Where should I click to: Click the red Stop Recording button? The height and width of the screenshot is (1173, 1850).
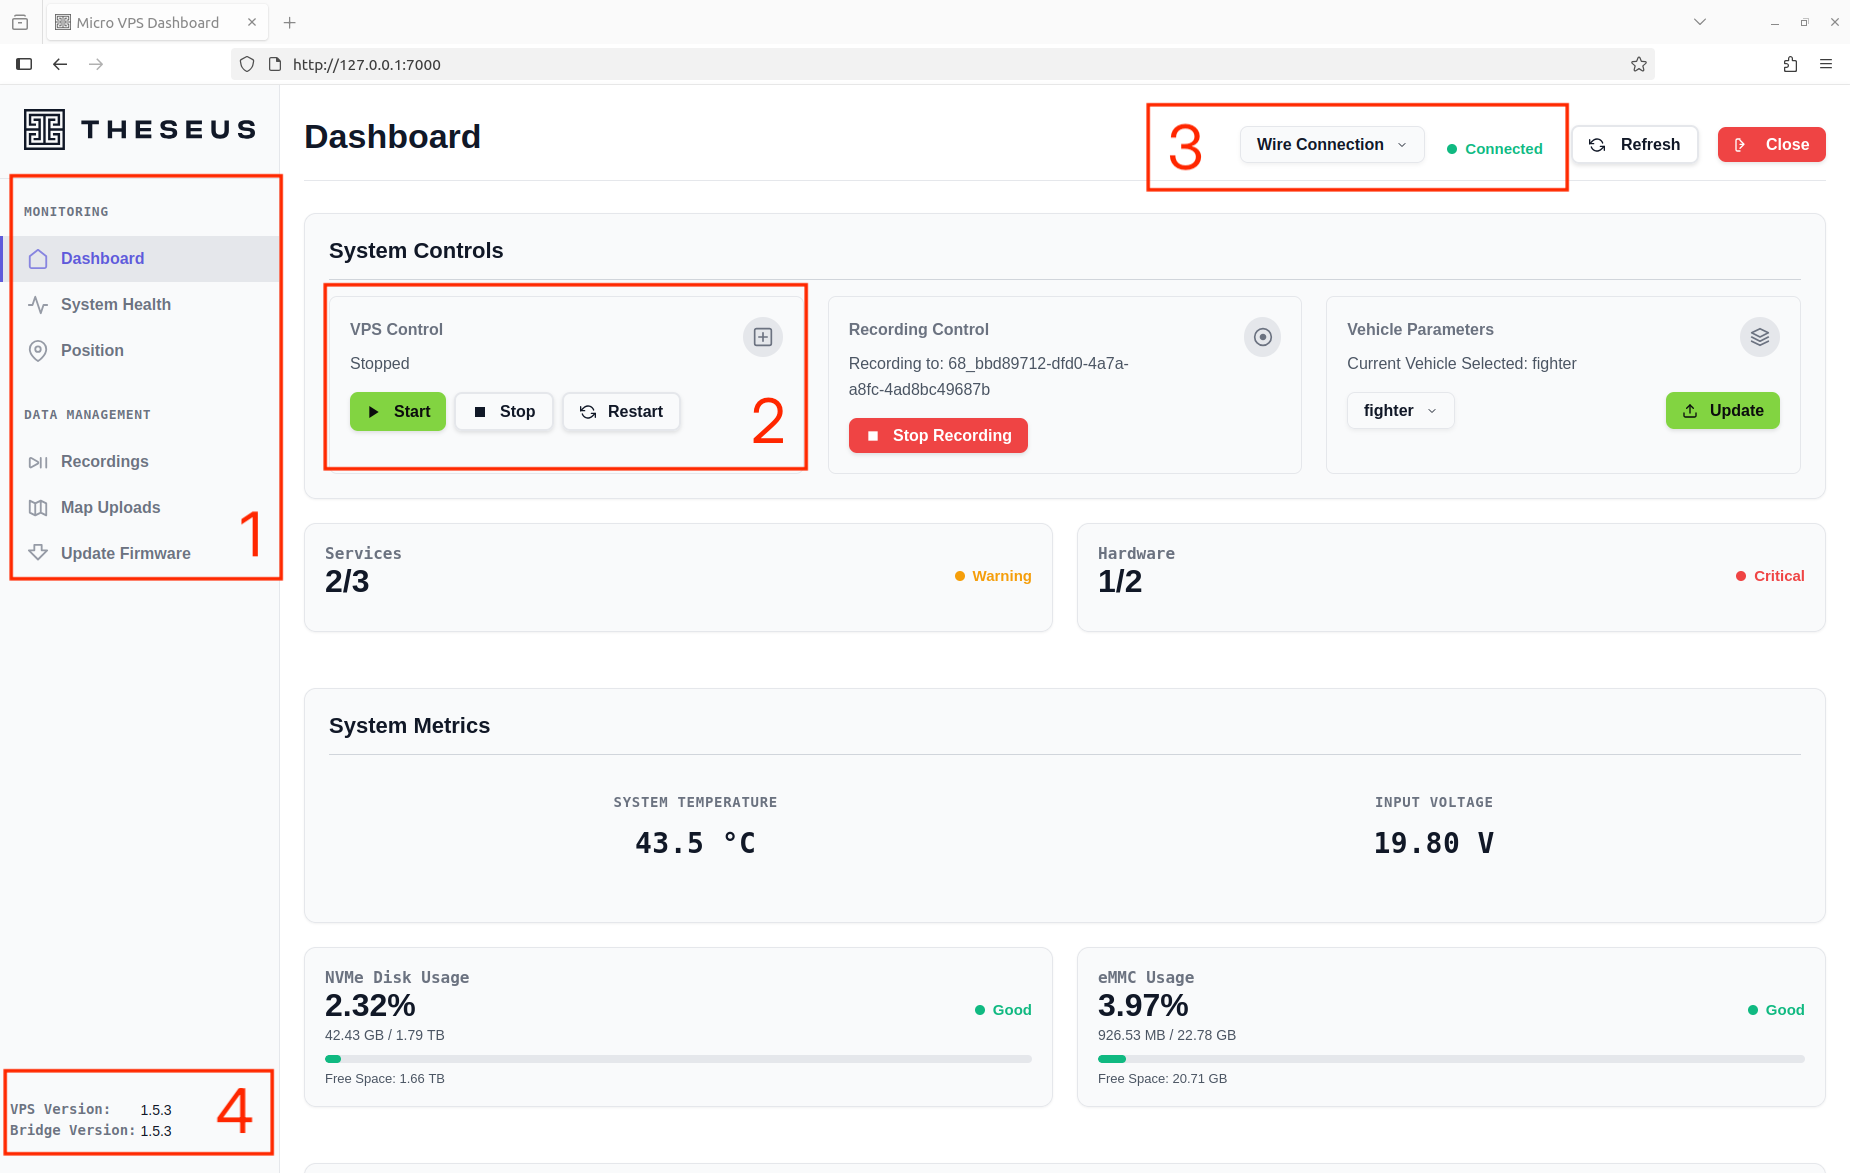coord(938,436)
